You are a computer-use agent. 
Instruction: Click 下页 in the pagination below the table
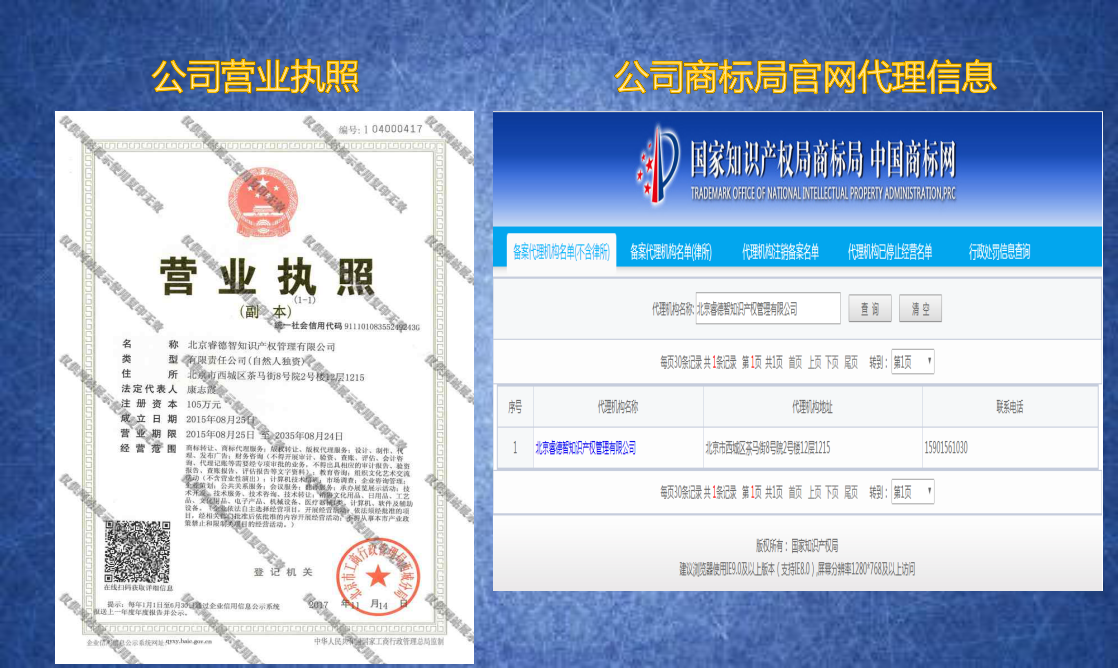coord(832,492)
